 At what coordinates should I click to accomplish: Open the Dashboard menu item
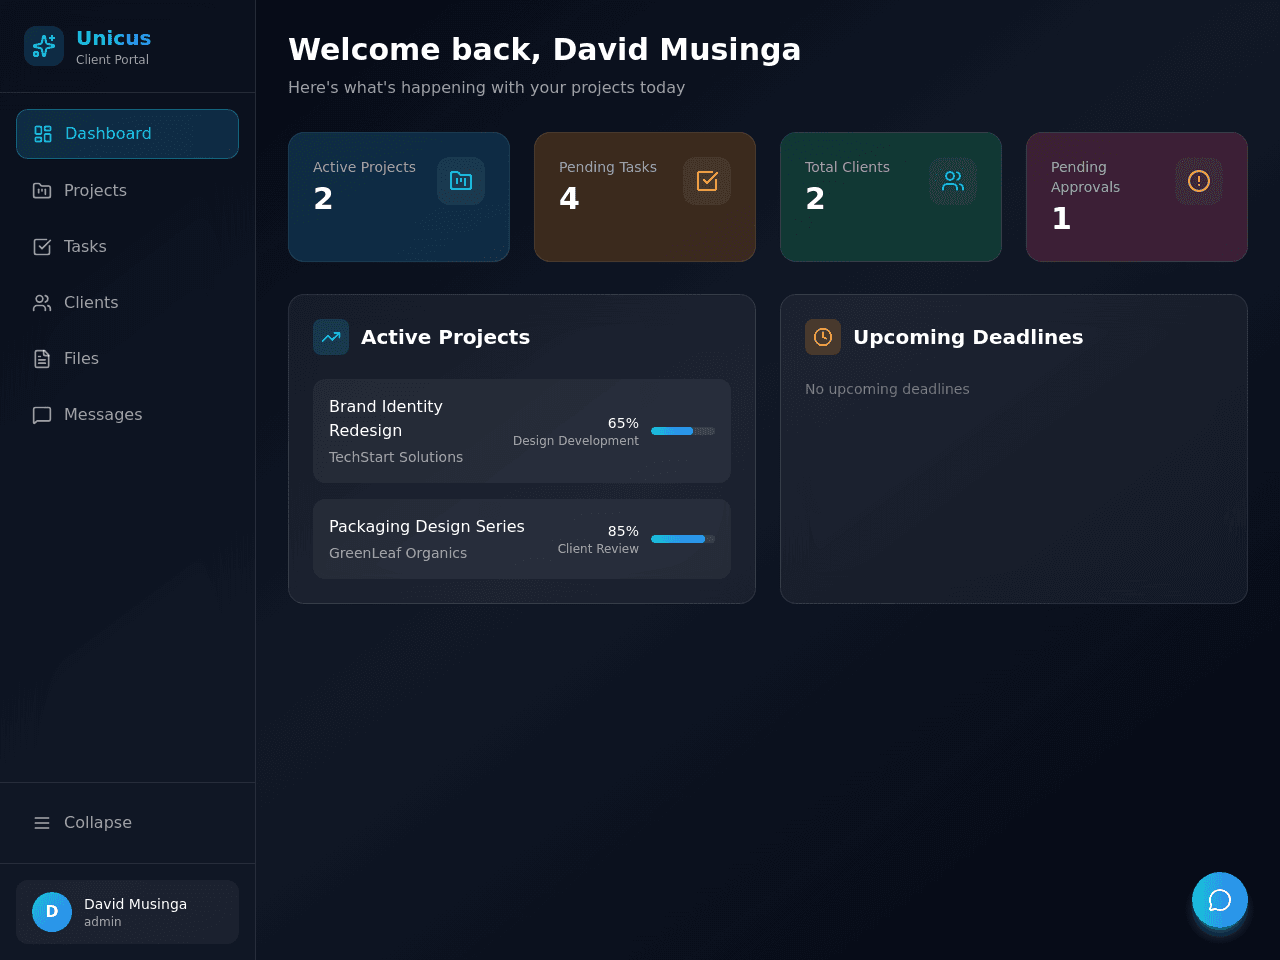[x=127, y=134]
